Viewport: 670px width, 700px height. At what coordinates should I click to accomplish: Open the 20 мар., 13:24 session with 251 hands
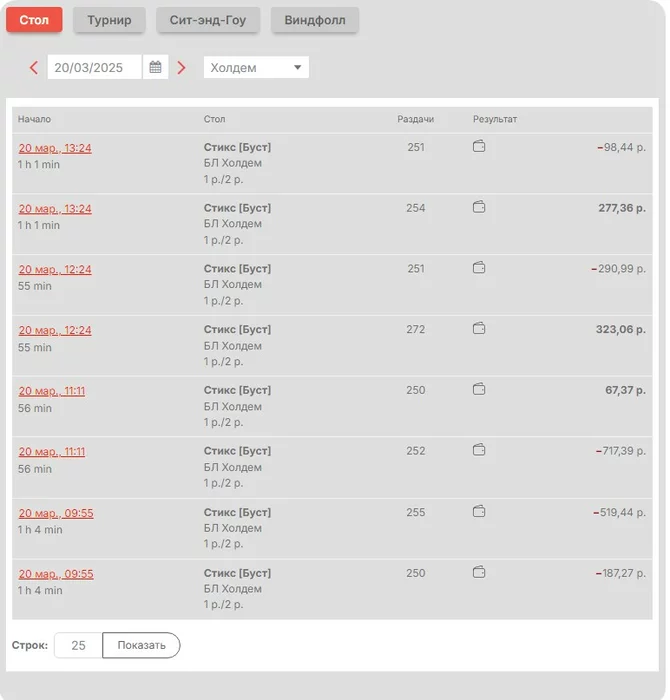(x=55, y=148)
